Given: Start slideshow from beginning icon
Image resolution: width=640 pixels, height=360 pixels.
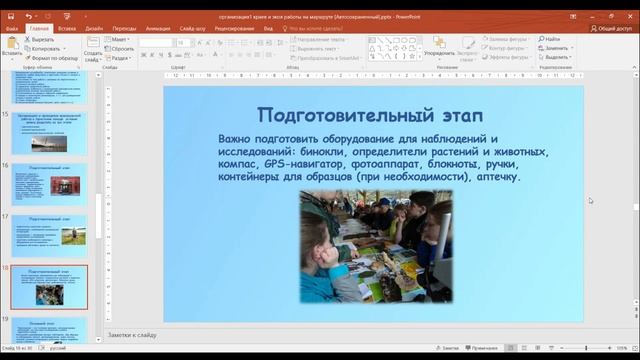Looking at the screenshot, I should click(x=67, y=16).
